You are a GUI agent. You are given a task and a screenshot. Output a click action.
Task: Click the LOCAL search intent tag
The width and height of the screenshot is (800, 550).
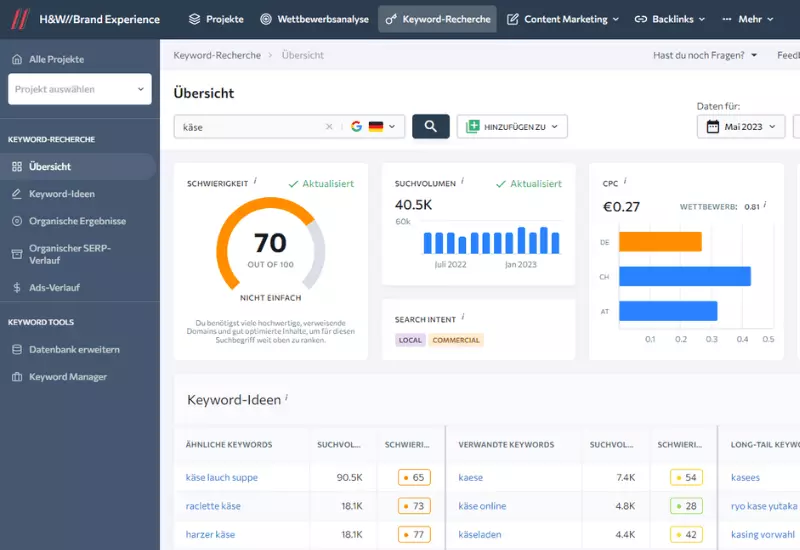pos(410,340)
